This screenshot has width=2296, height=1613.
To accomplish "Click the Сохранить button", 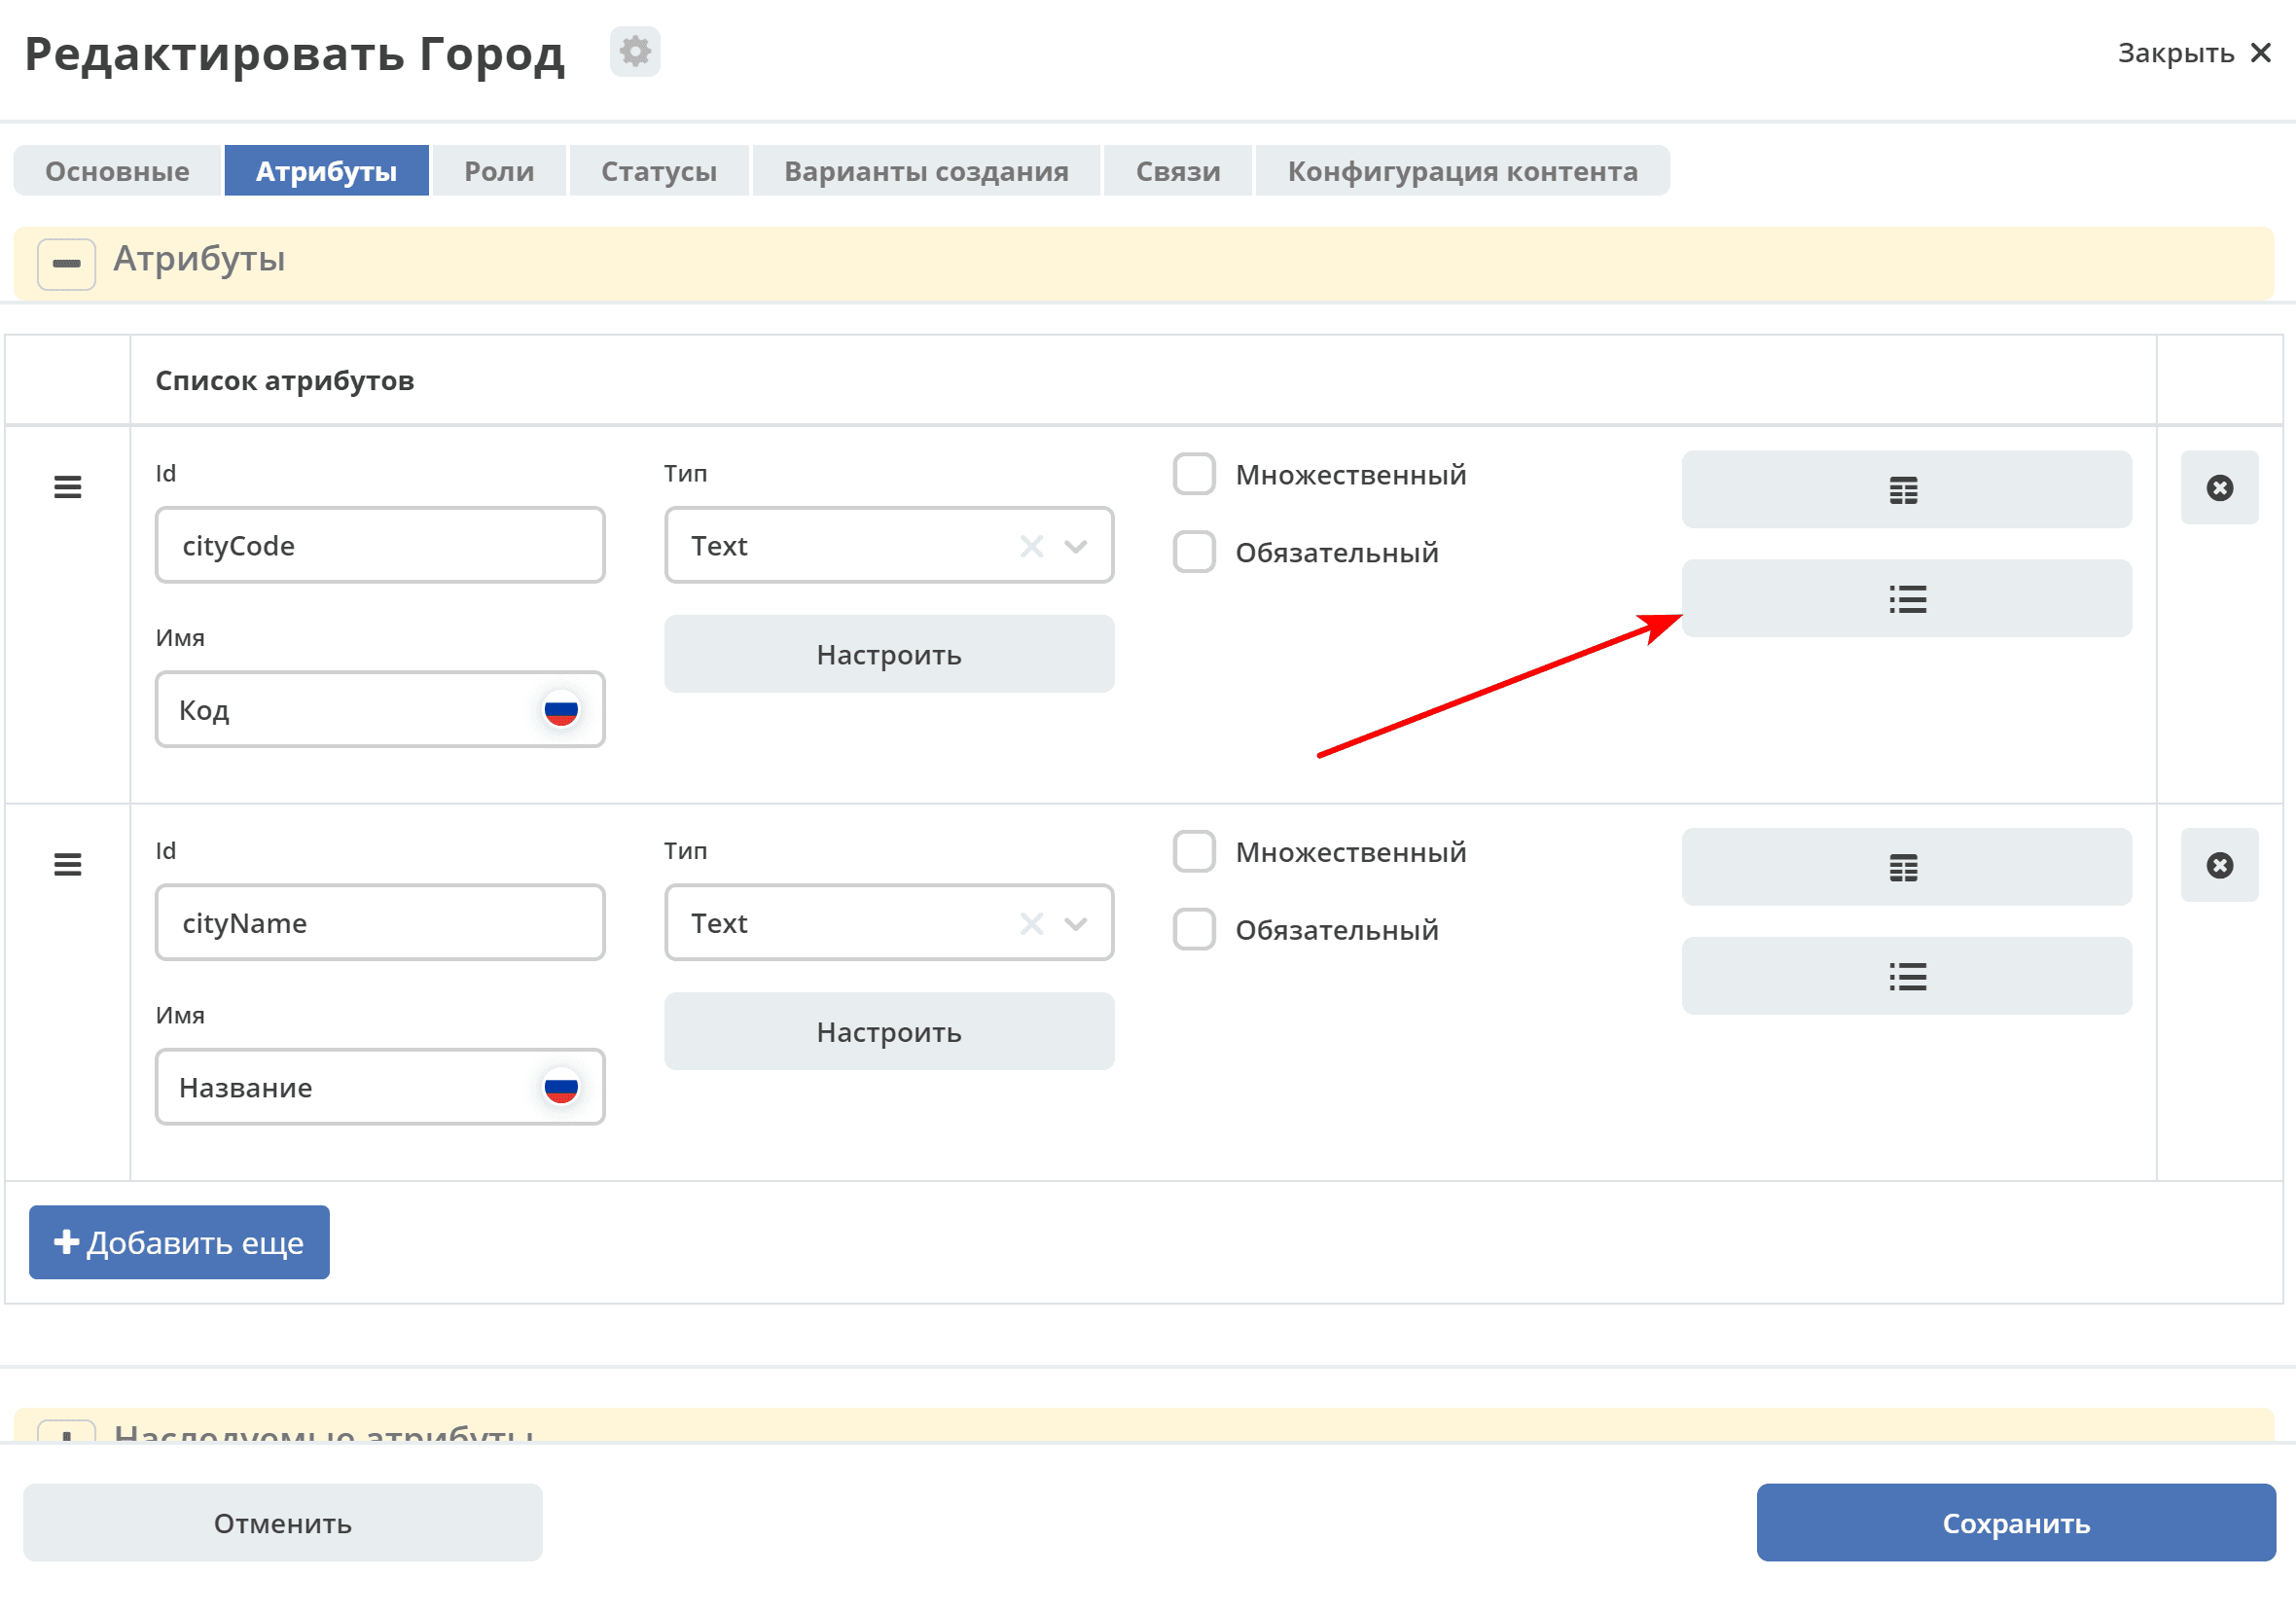I will 2015,1522.
